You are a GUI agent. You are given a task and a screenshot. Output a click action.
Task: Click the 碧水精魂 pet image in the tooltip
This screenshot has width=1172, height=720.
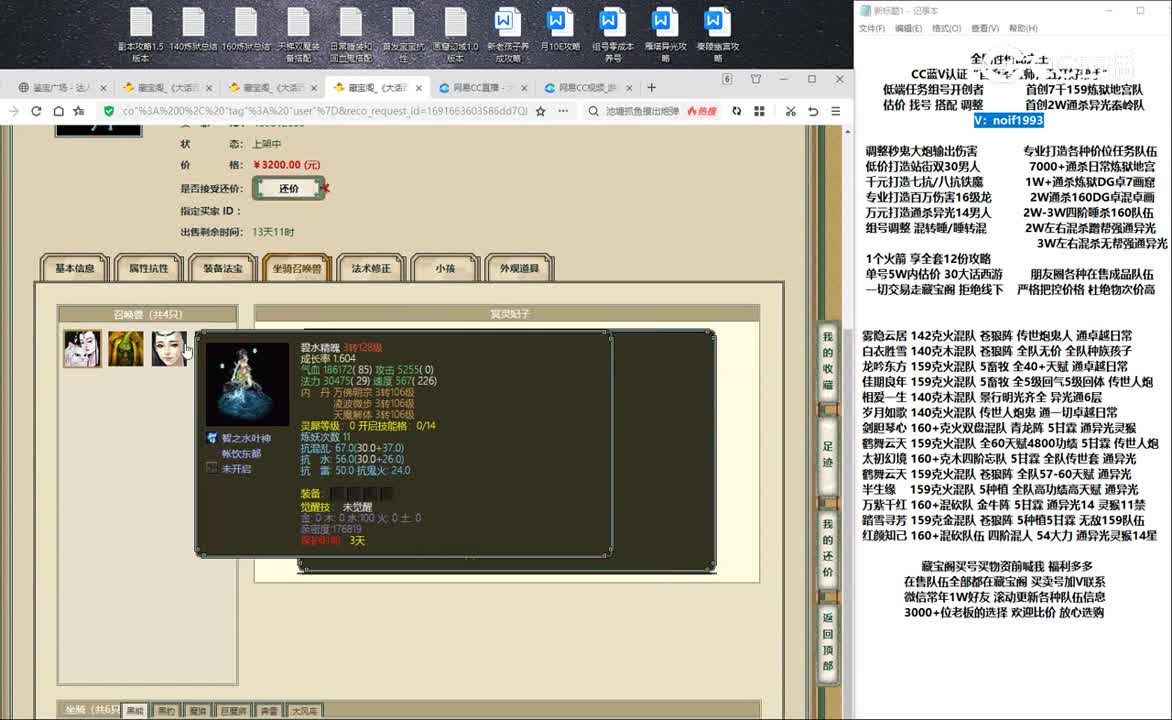pos(247,384)
